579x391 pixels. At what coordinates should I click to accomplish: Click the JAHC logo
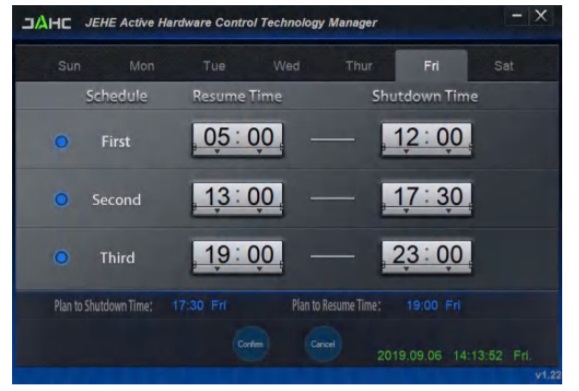pos(47,23)
